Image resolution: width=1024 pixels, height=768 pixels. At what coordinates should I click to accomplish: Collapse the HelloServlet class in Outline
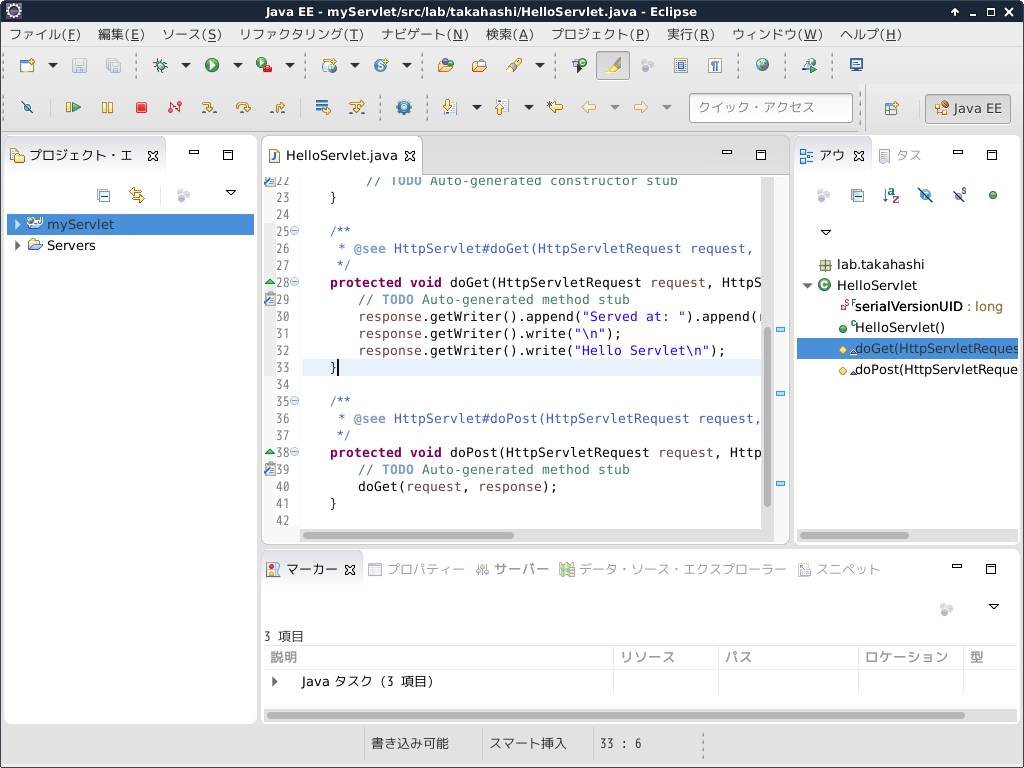(x=807, y=285)
